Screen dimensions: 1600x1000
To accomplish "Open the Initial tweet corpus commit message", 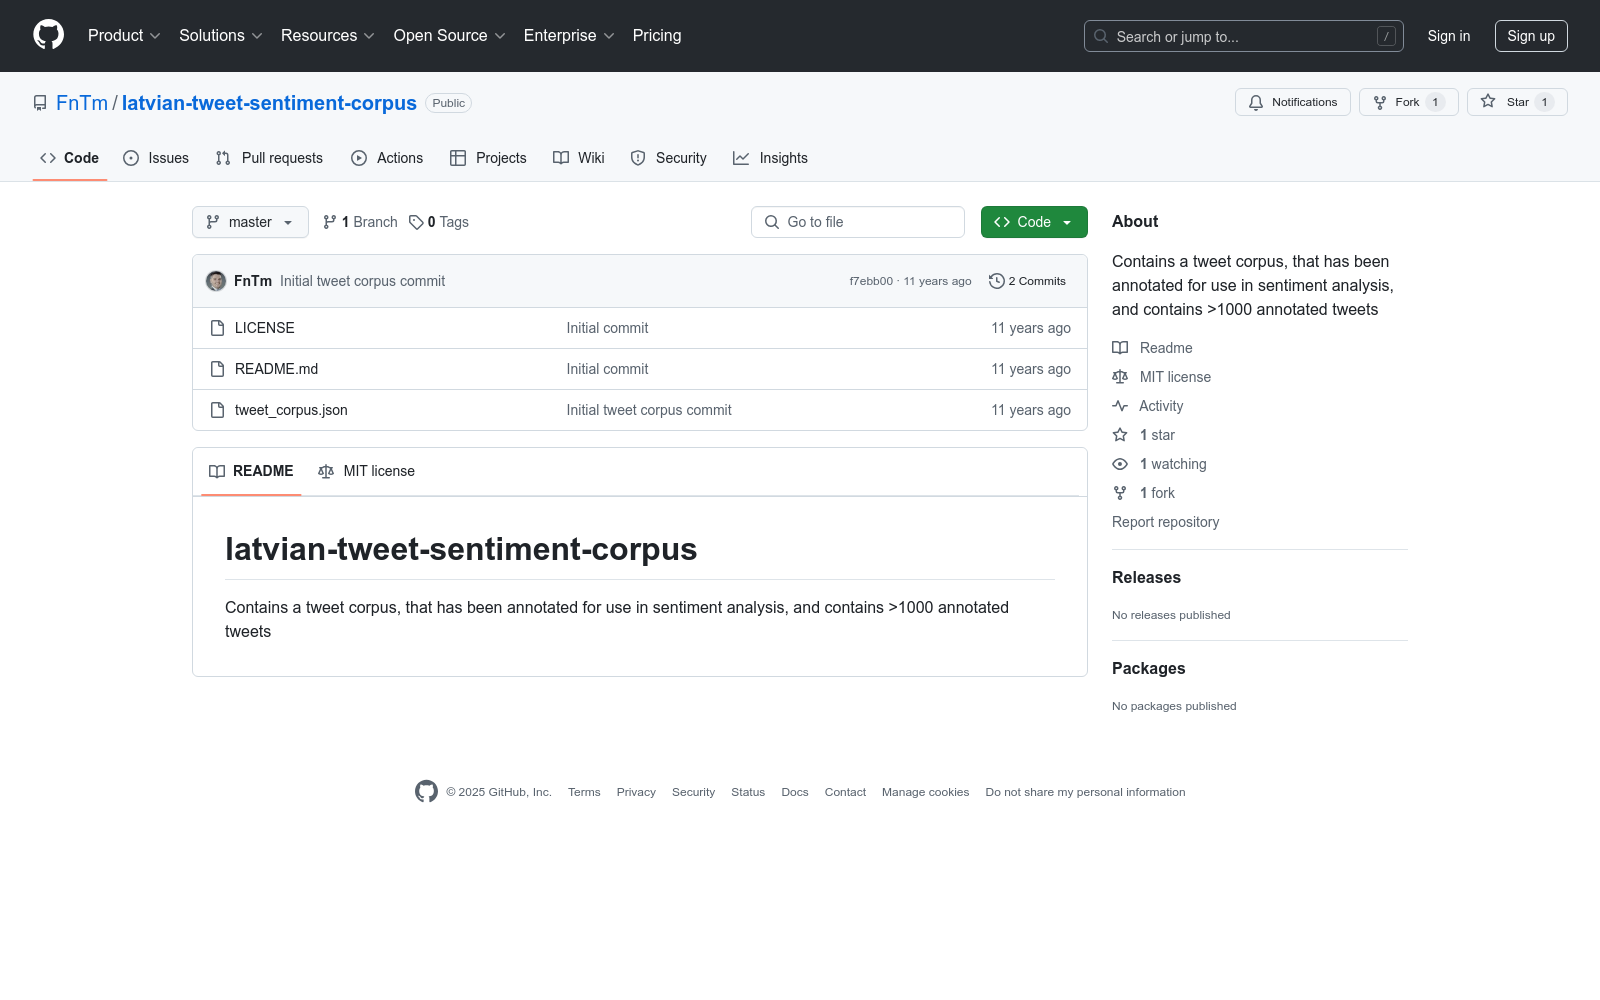I will (x=362, y=281).
